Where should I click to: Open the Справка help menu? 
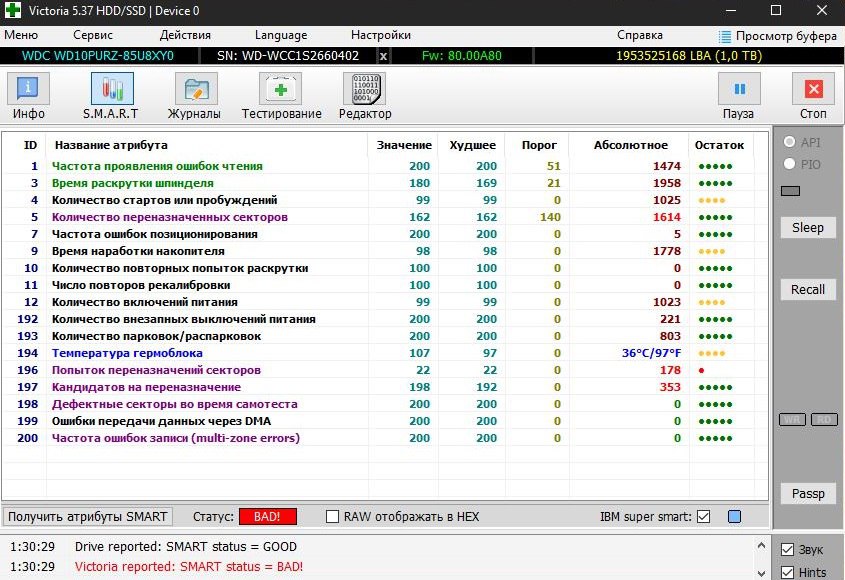click(640, 35)
